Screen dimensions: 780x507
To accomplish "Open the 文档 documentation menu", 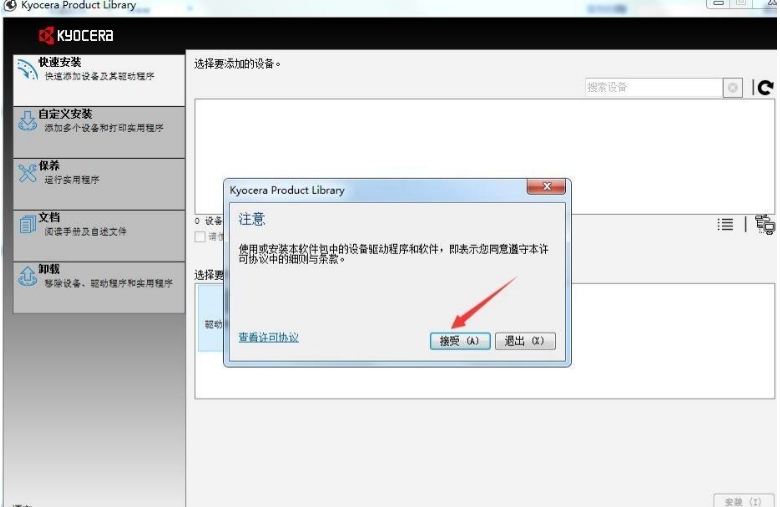I will pyautogui.click(x=99, y=236).
